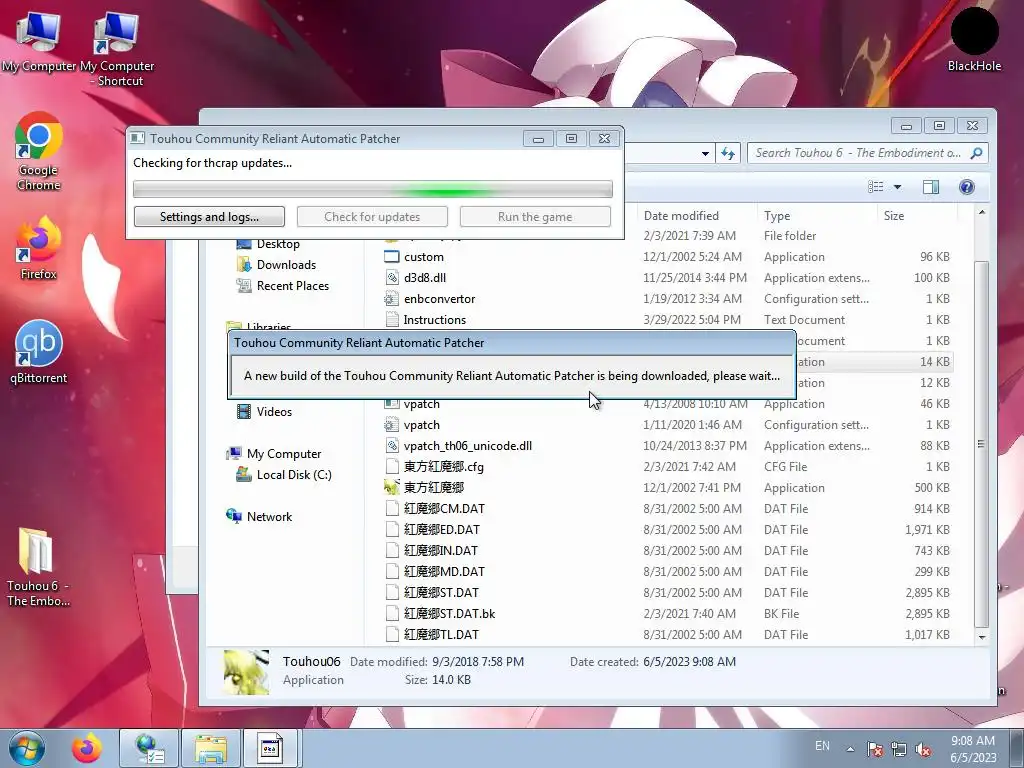The width and height of the screenshot is (1024, 768).
Task: Launch Google Chrome from the desktop
Action: [x=39, y=152]
